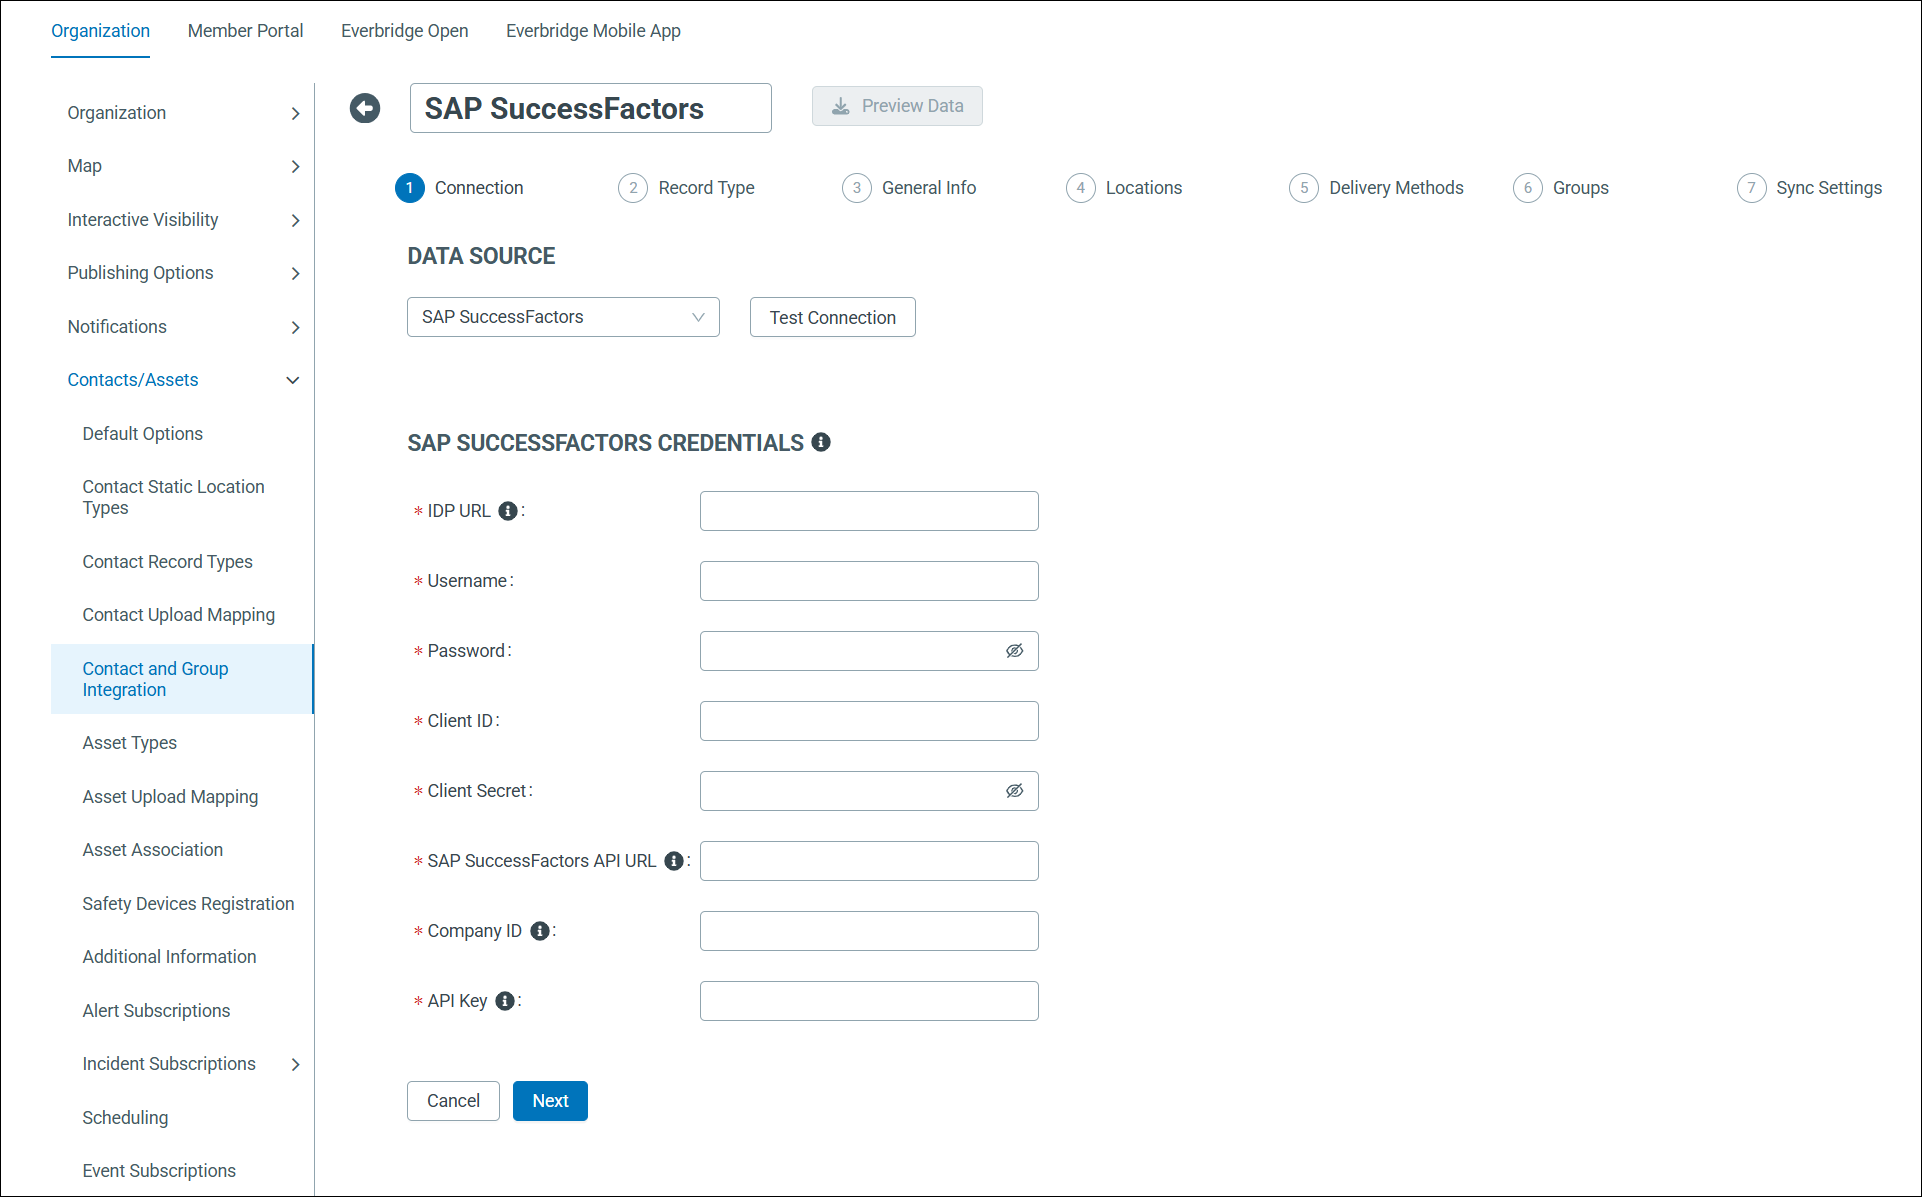Expand Interactive Visibility sidebar section
This screenshot has width=1922, height=1197.
(x=295, y=220)
